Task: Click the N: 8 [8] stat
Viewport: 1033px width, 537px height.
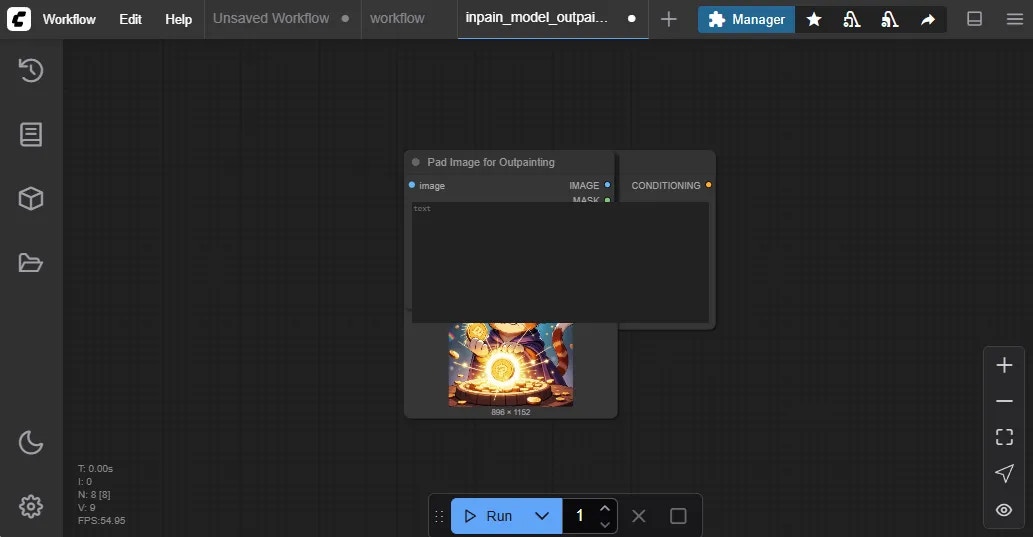Action: point(94,494)
